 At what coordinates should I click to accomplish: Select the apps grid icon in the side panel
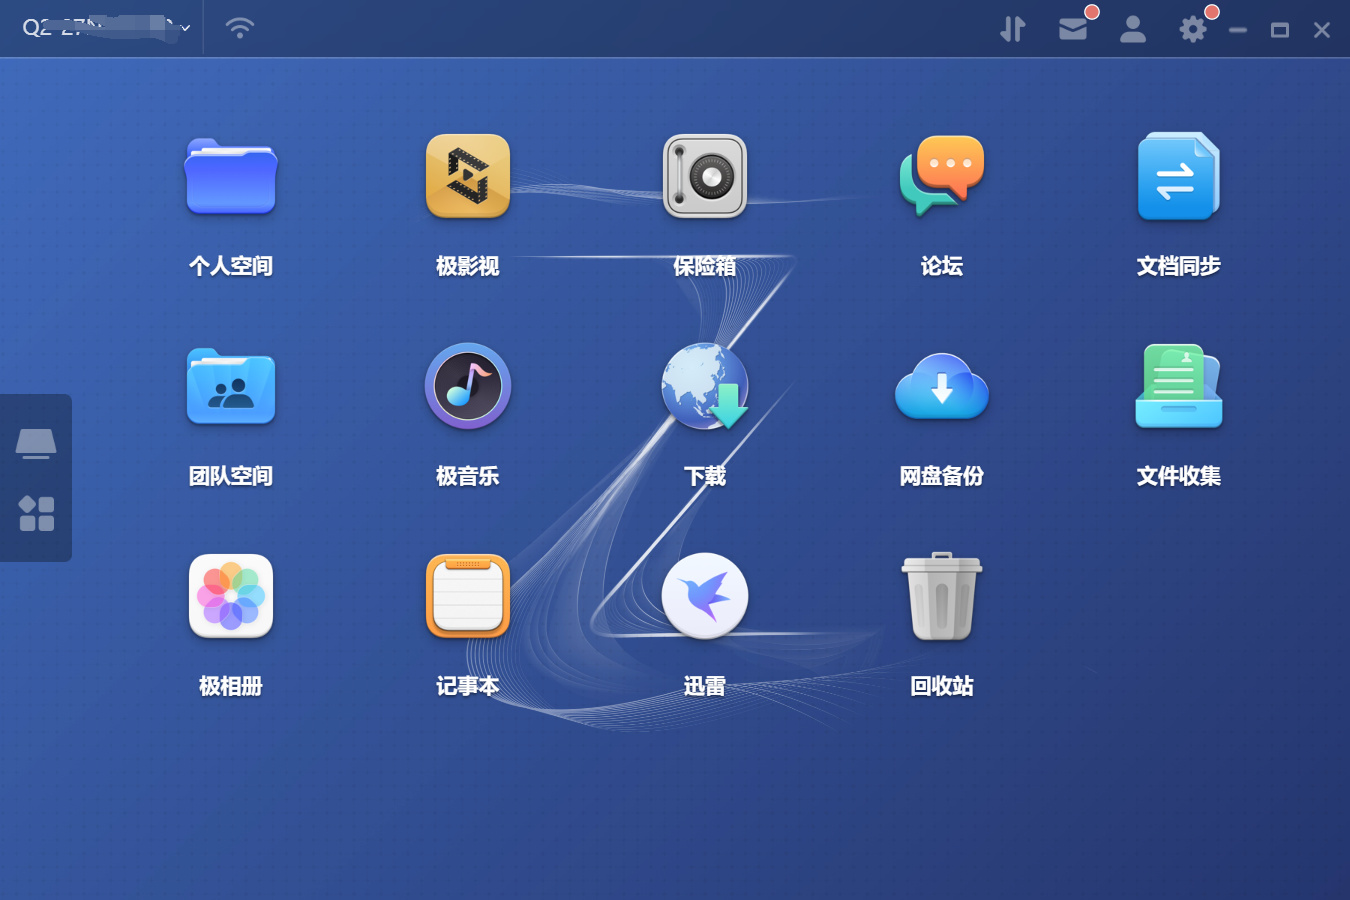coord(36,514)
